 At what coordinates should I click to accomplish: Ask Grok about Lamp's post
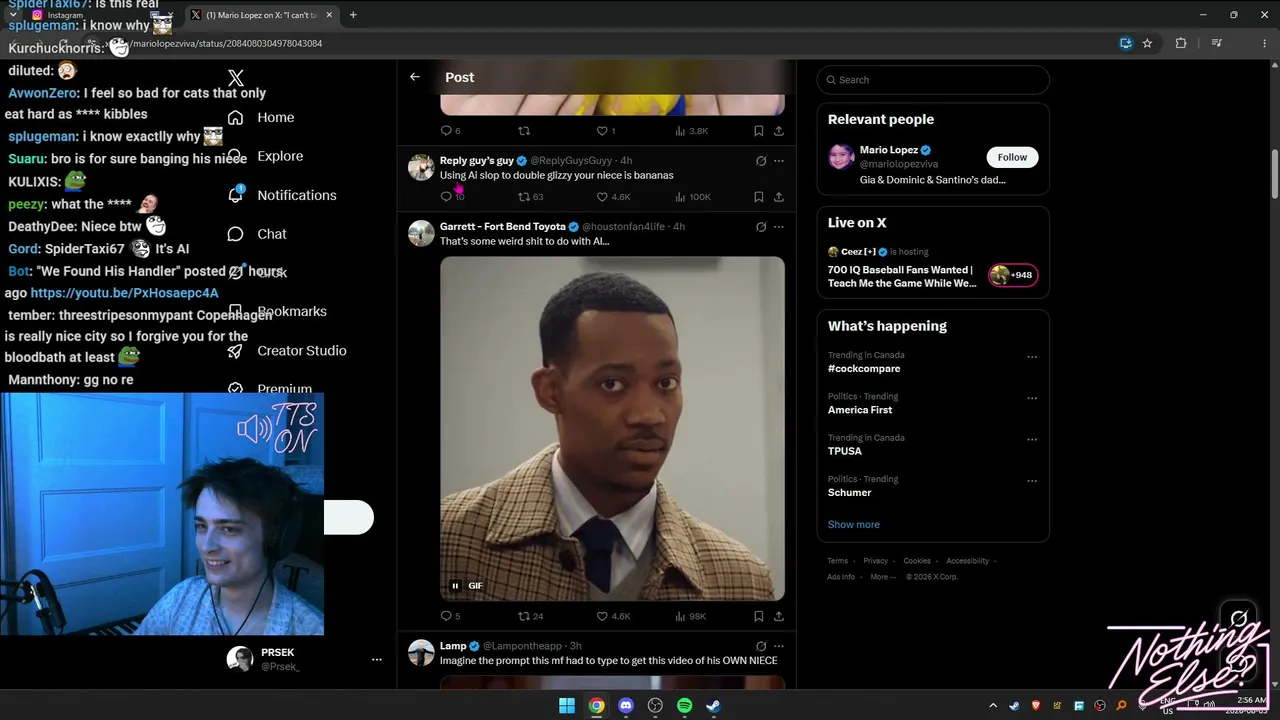tap(761, 646)
